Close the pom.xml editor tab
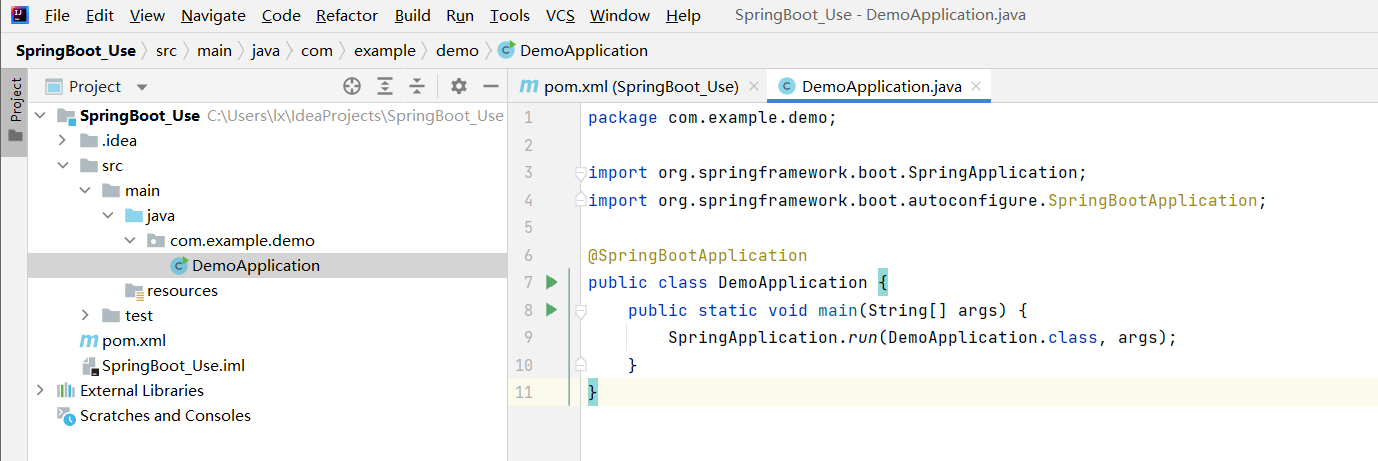Screen dimensions: 1378x461 pyautogui.click(x=754, y=87)
